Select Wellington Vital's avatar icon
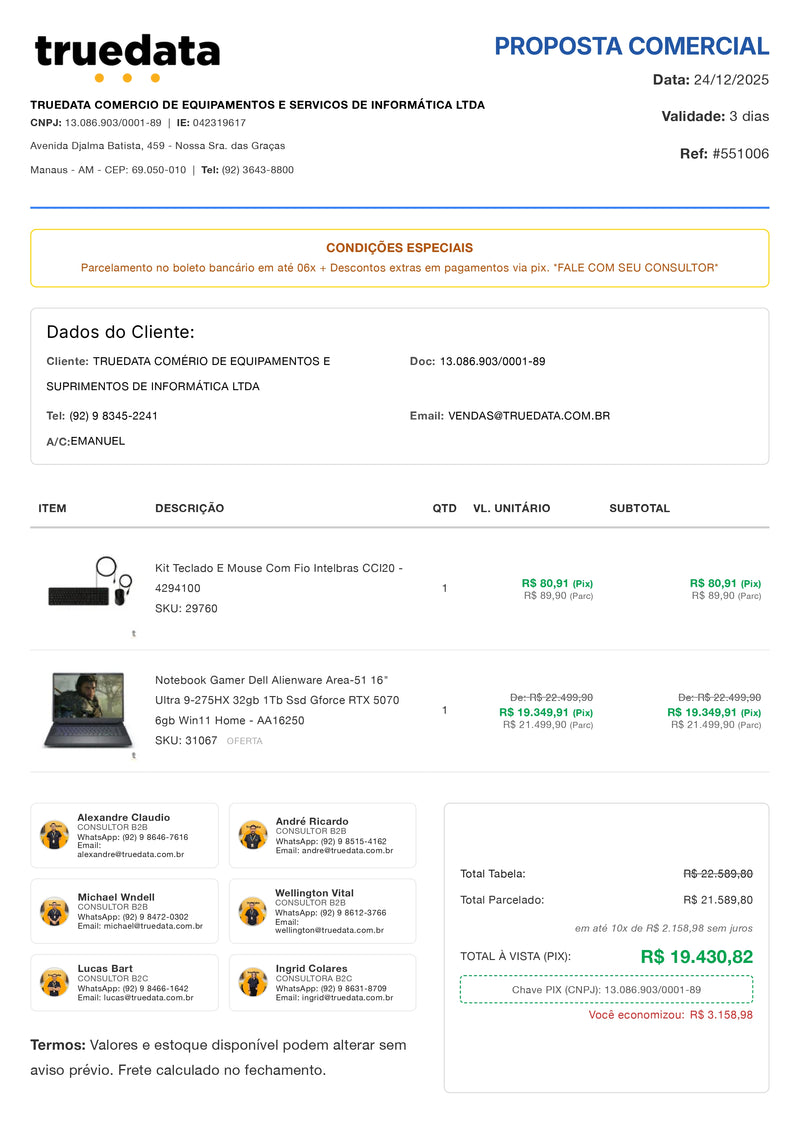 [x=252, y=911]
